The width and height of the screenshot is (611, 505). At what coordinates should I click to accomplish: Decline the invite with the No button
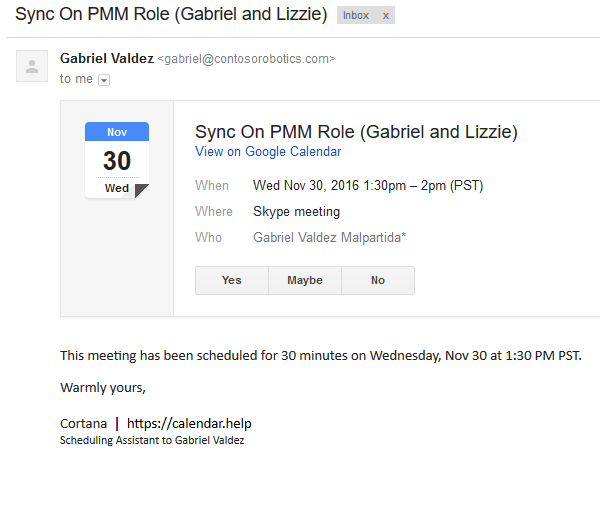click(x=378, y=280)
